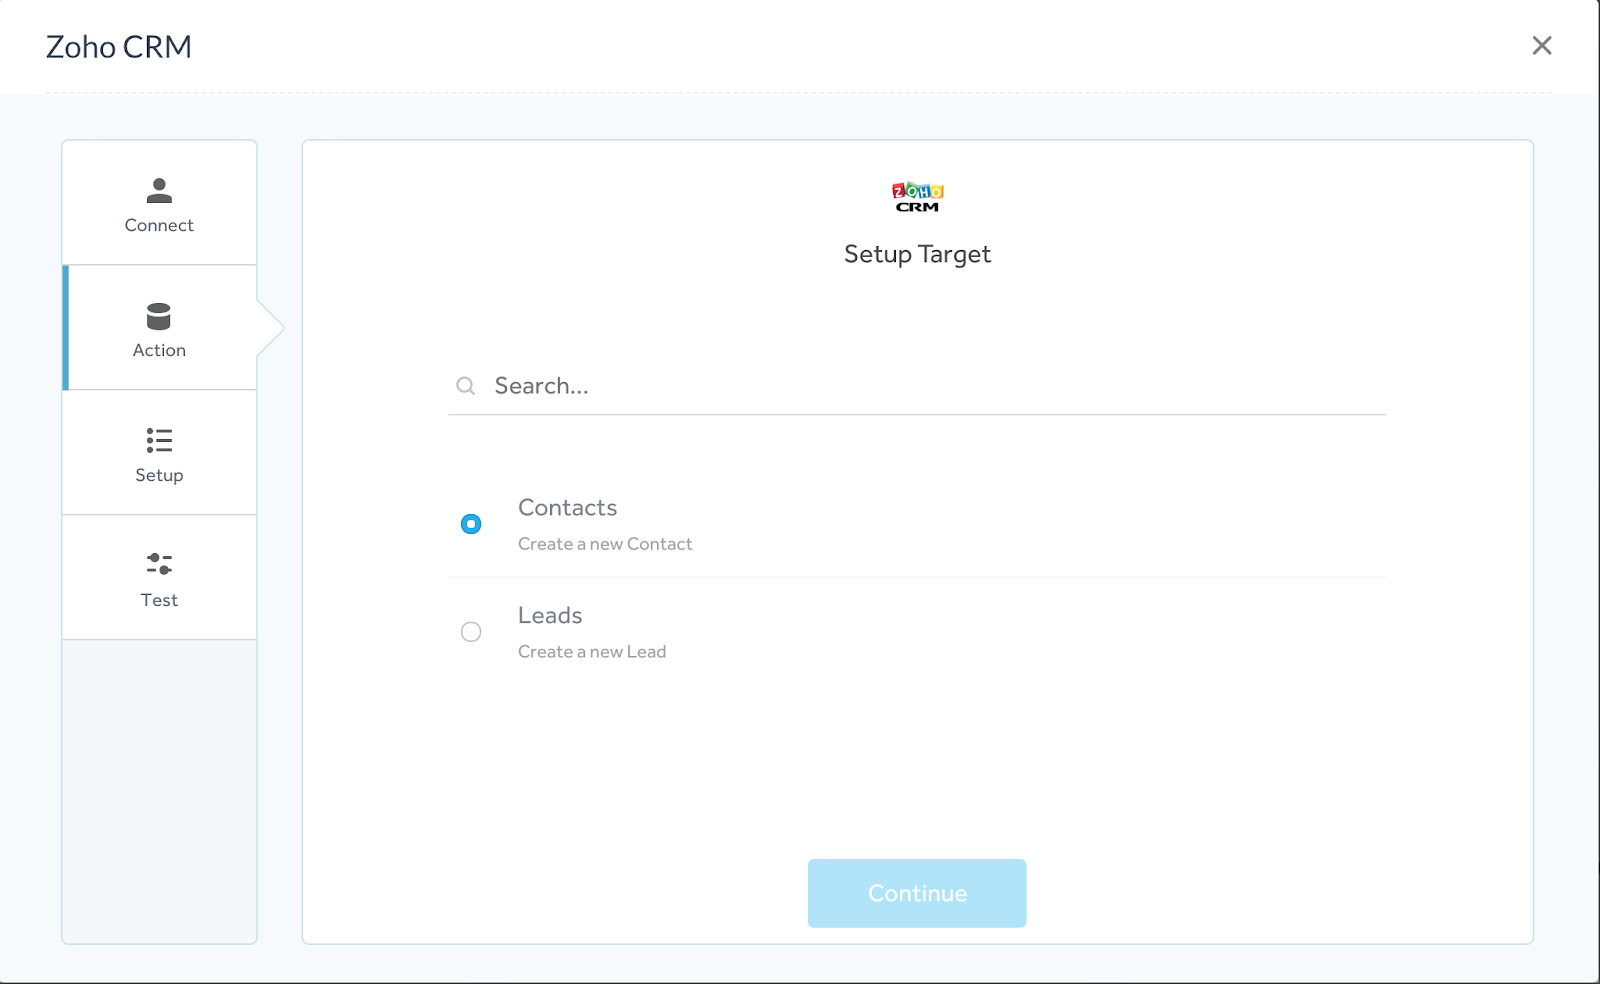Image resolution: width=1600 pixels, height=984 pixels.
Task: Click the Zoho CRM logo
Action: (918, 197)
